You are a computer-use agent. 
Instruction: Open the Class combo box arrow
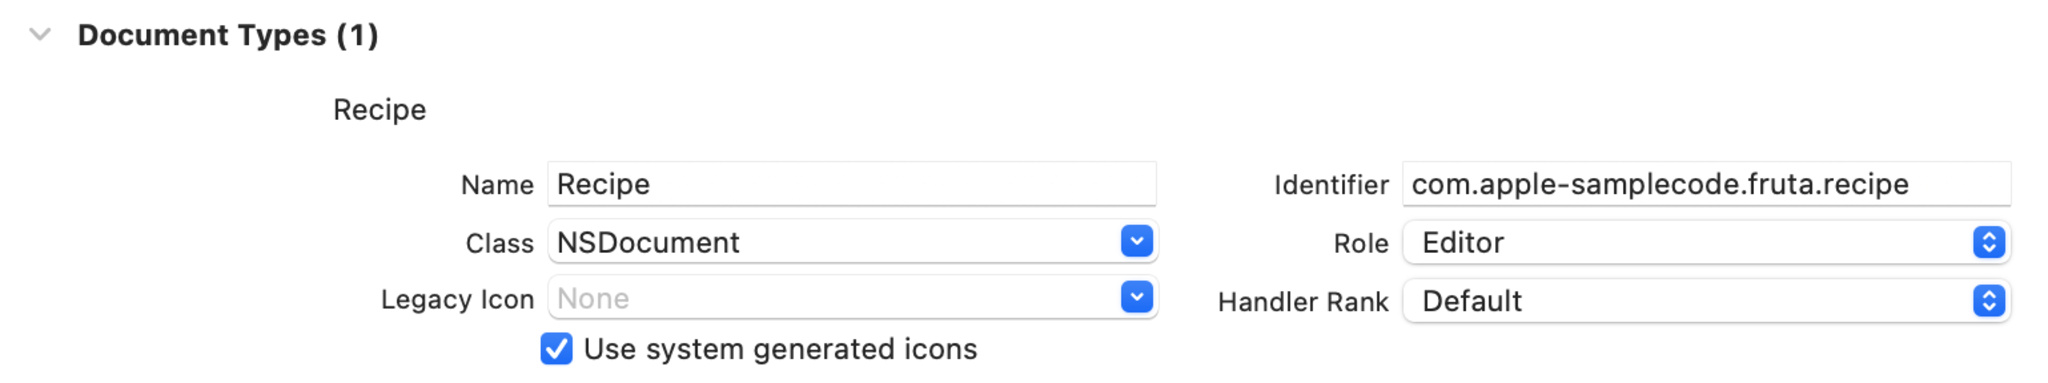click(1137, 241)
